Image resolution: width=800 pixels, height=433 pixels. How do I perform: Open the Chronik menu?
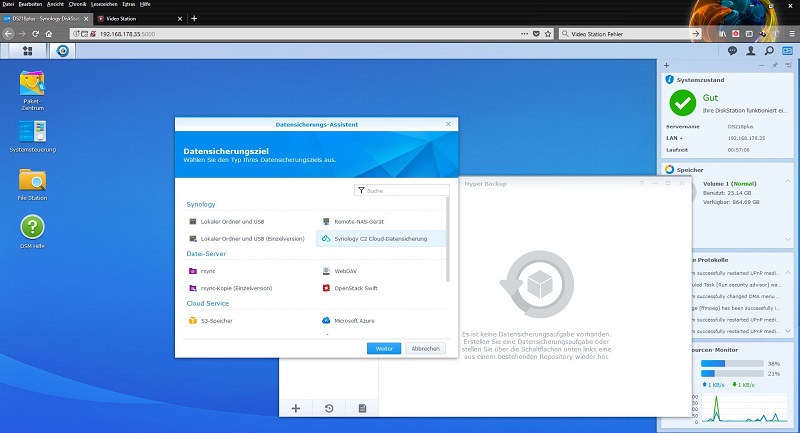pos(78,4)
